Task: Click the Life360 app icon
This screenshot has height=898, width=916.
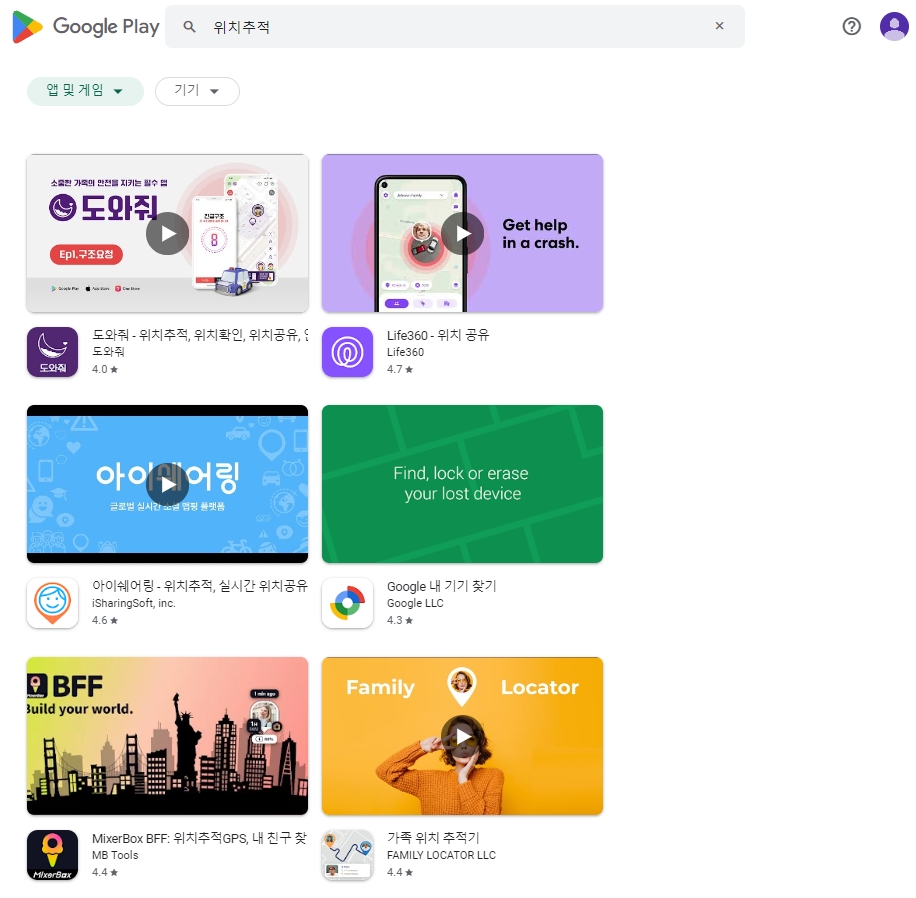Action: coord(348,352)
